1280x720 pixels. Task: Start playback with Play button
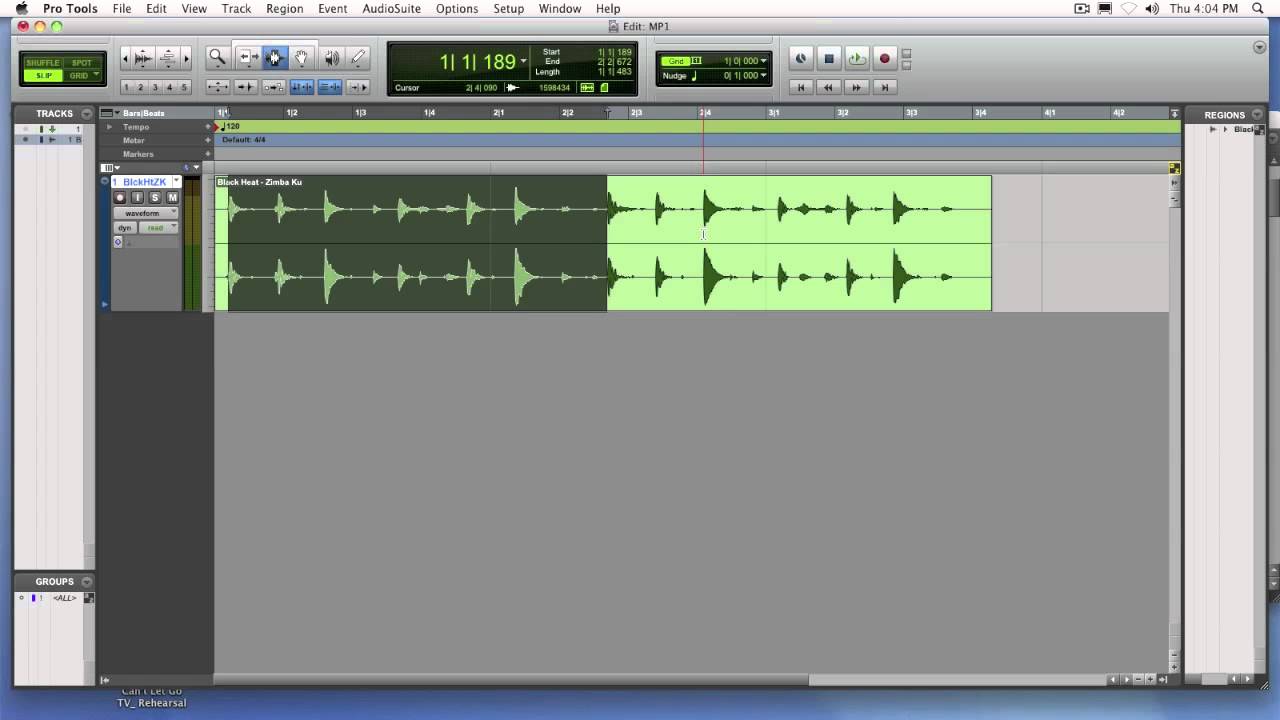857,59
